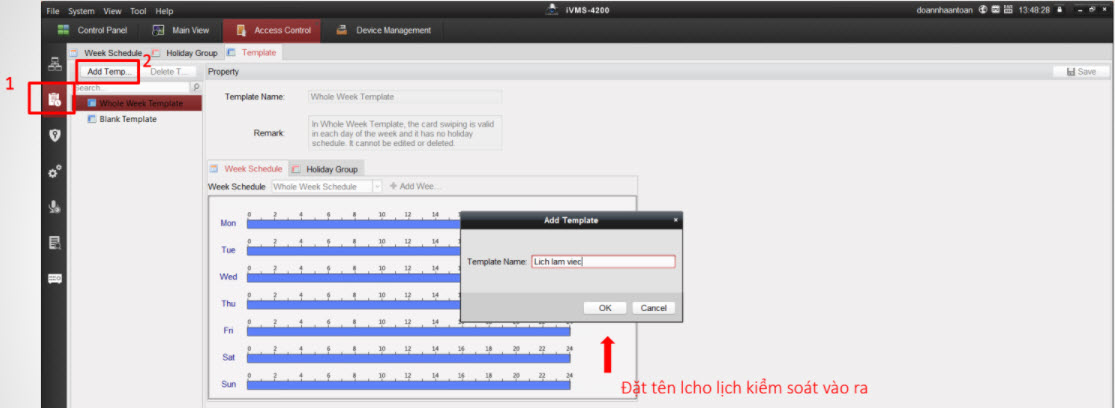Open the report list icon in sidebar

pyautogui.click(x=55, y=242)
